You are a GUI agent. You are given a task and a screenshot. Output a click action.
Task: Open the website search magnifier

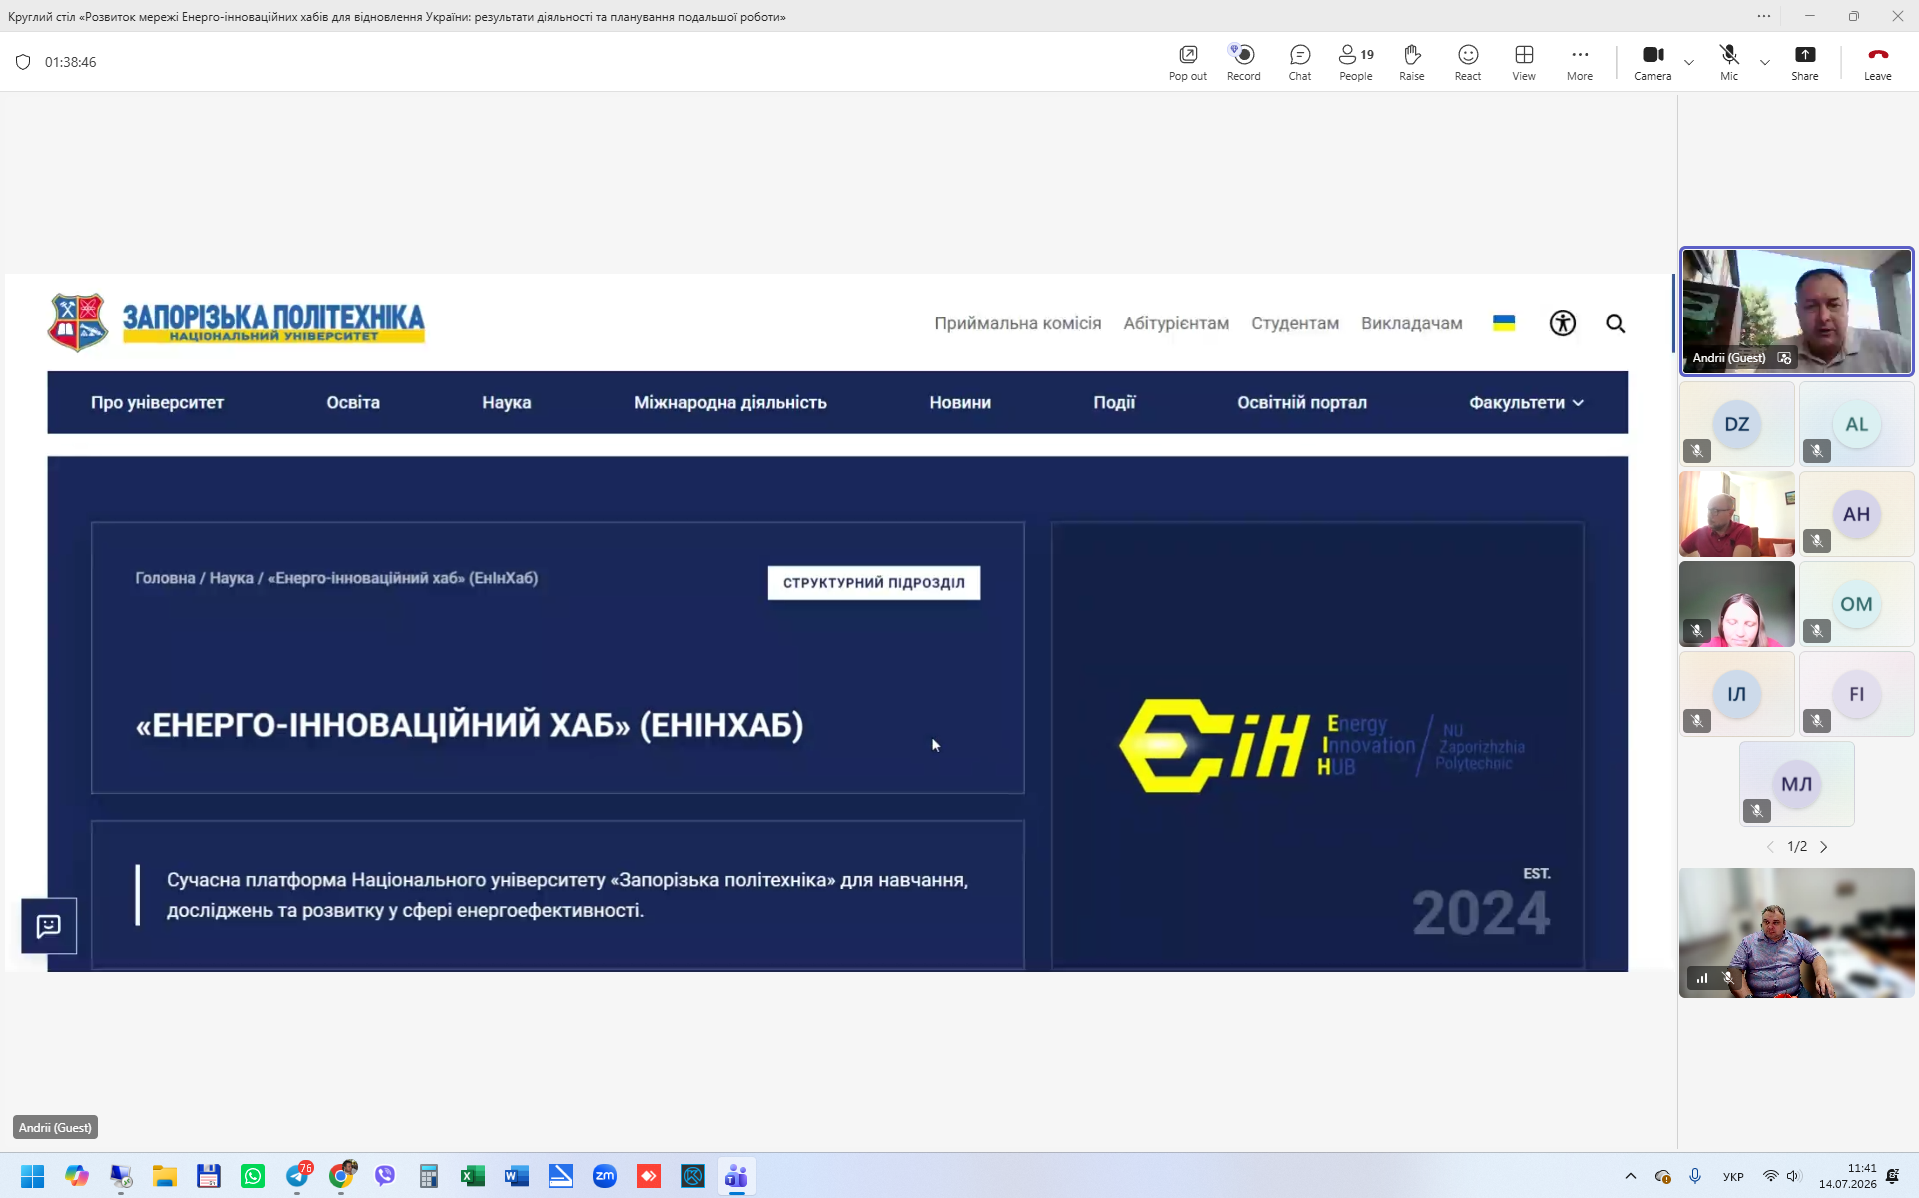point(1615,323)
